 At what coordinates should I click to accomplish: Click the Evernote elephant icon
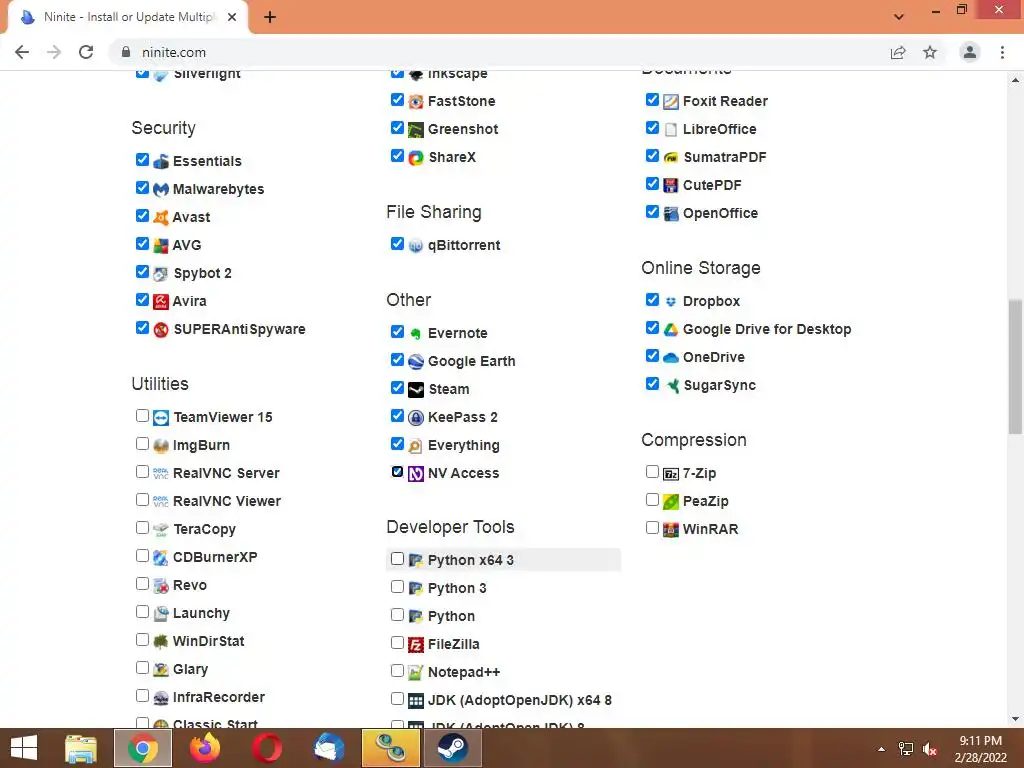tap(416, 334)
